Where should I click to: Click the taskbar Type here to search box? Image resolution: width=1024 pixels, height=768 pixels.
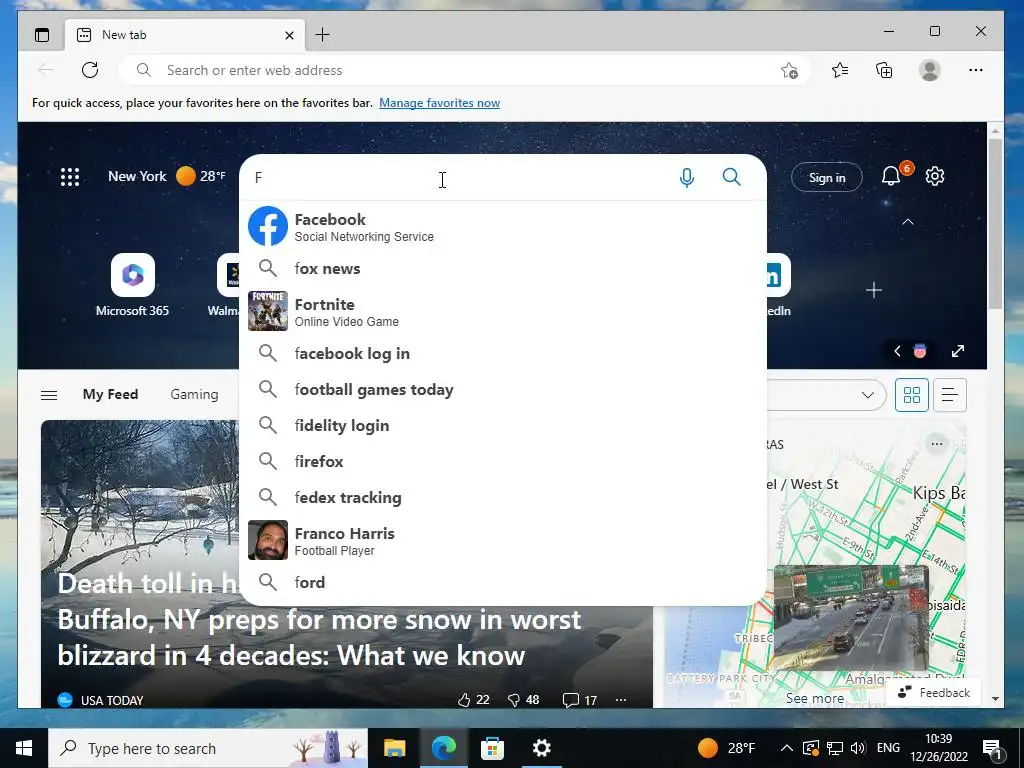coord(208,748)
